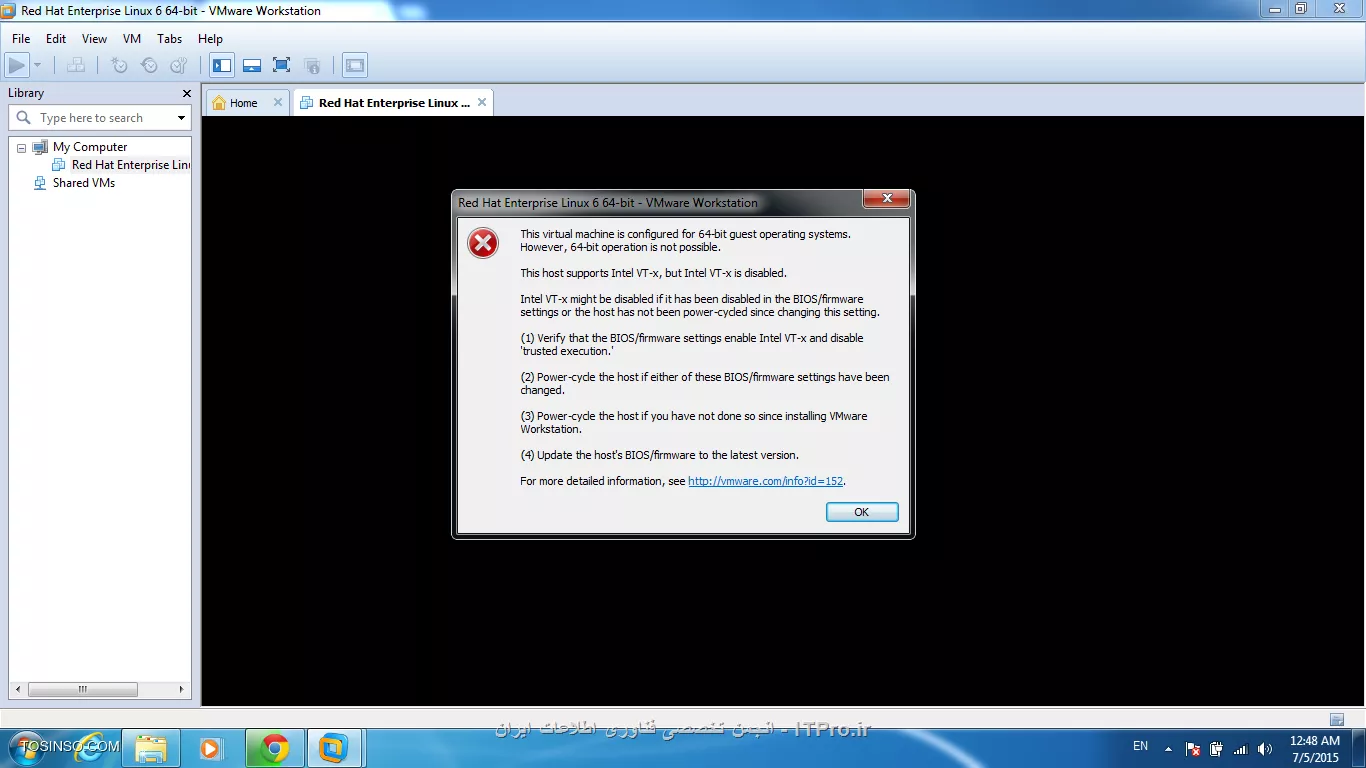Click the VM icon on the Red Hat tab
Image resolution: width=1366 pixels, height=768 pixels.
click(x=306, y=103)
